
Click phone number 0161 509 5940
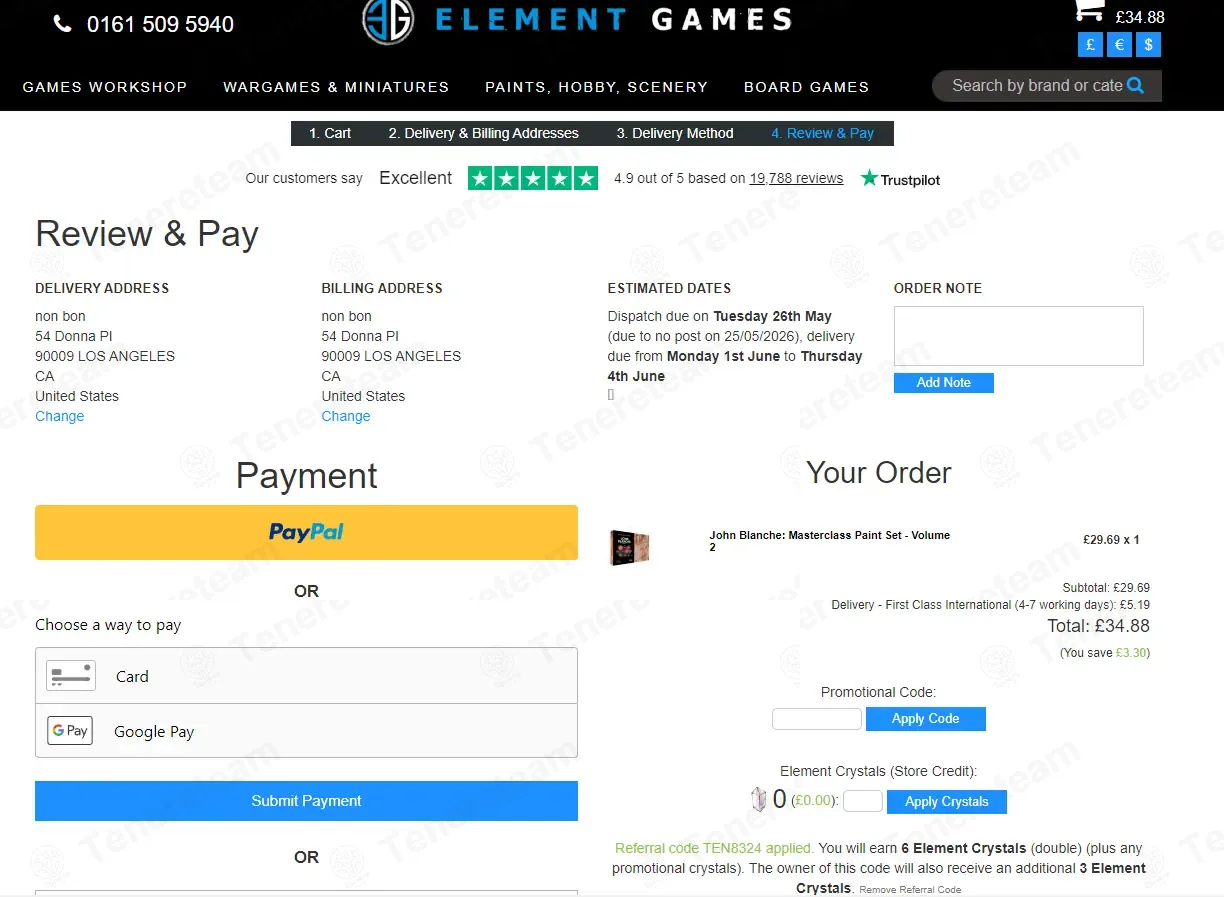tap(160, 24)
